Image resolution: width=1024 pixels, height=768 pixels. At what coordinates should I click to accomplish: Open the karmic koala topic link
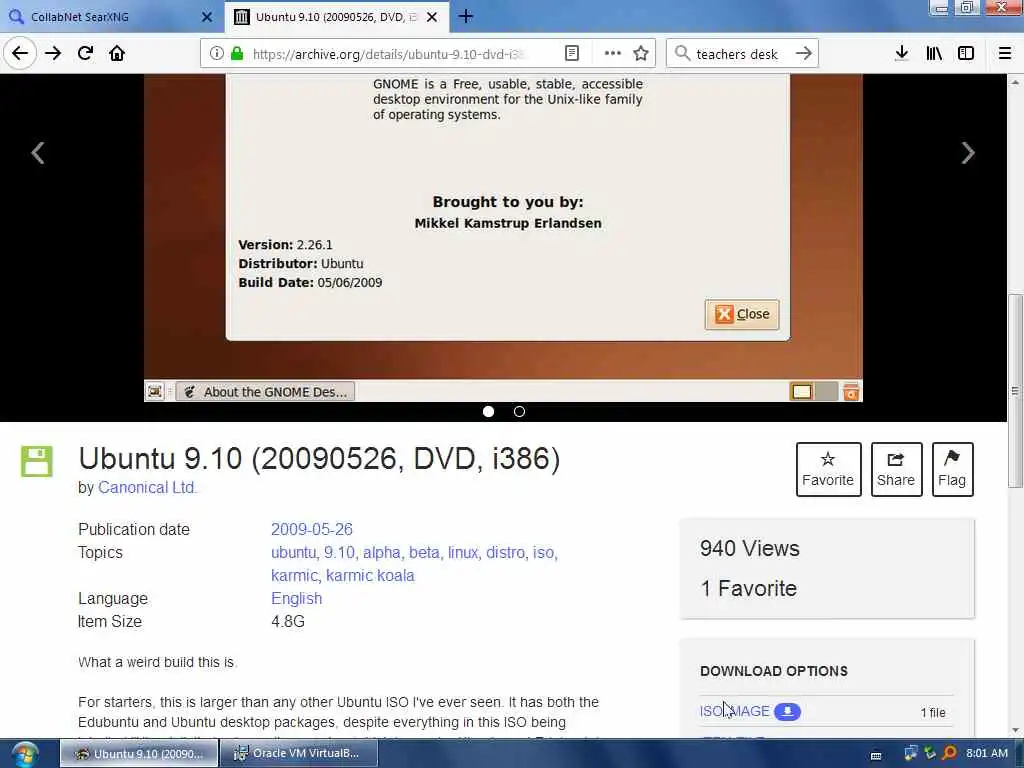[370, 575]
